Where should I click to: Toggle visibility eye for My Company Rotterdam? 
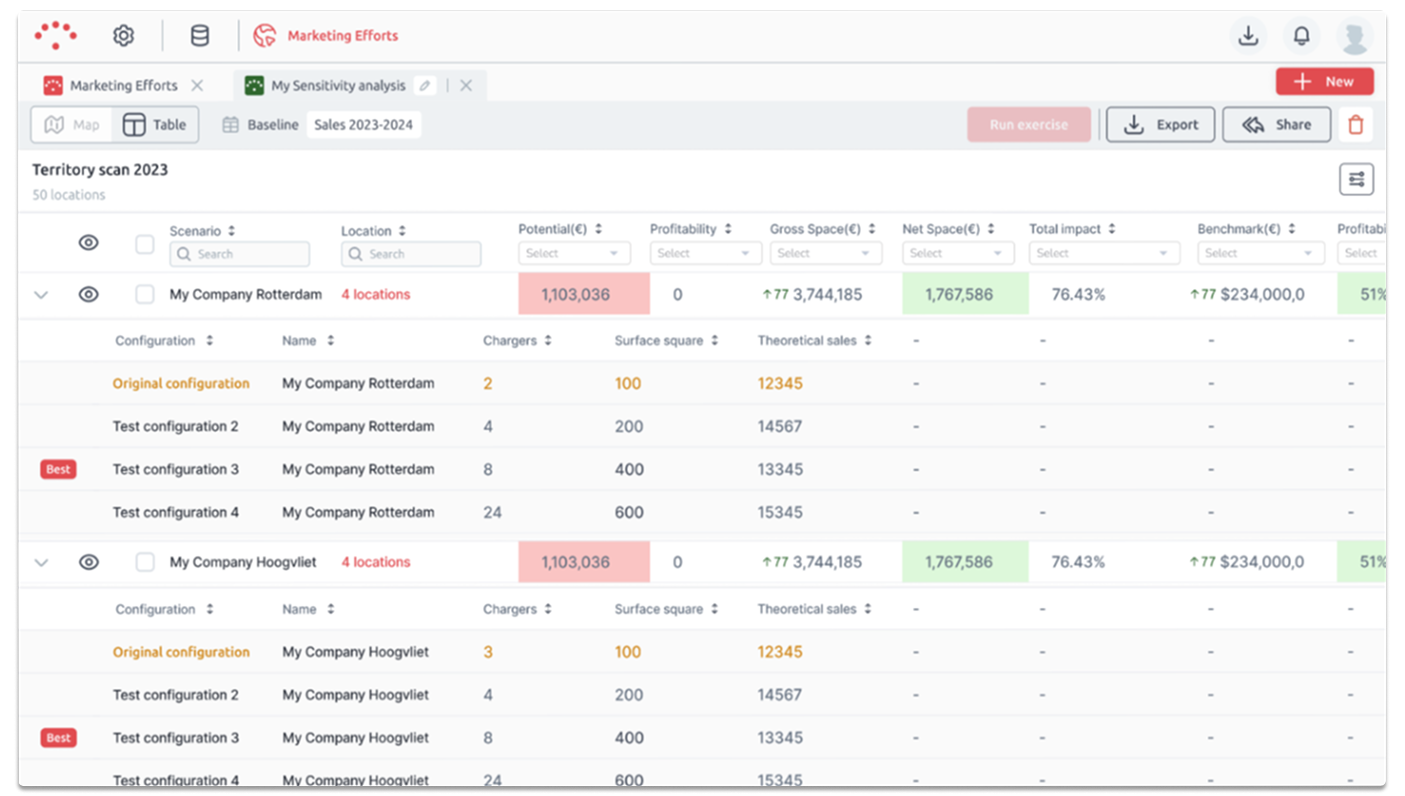click(x=89, y=295)
